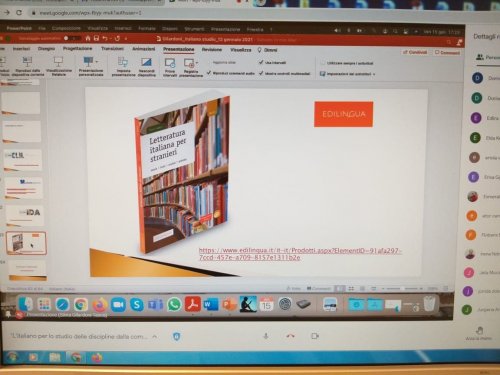Click the Alza la mano hand icon
The image size is (500, 375).
(479, 331)
